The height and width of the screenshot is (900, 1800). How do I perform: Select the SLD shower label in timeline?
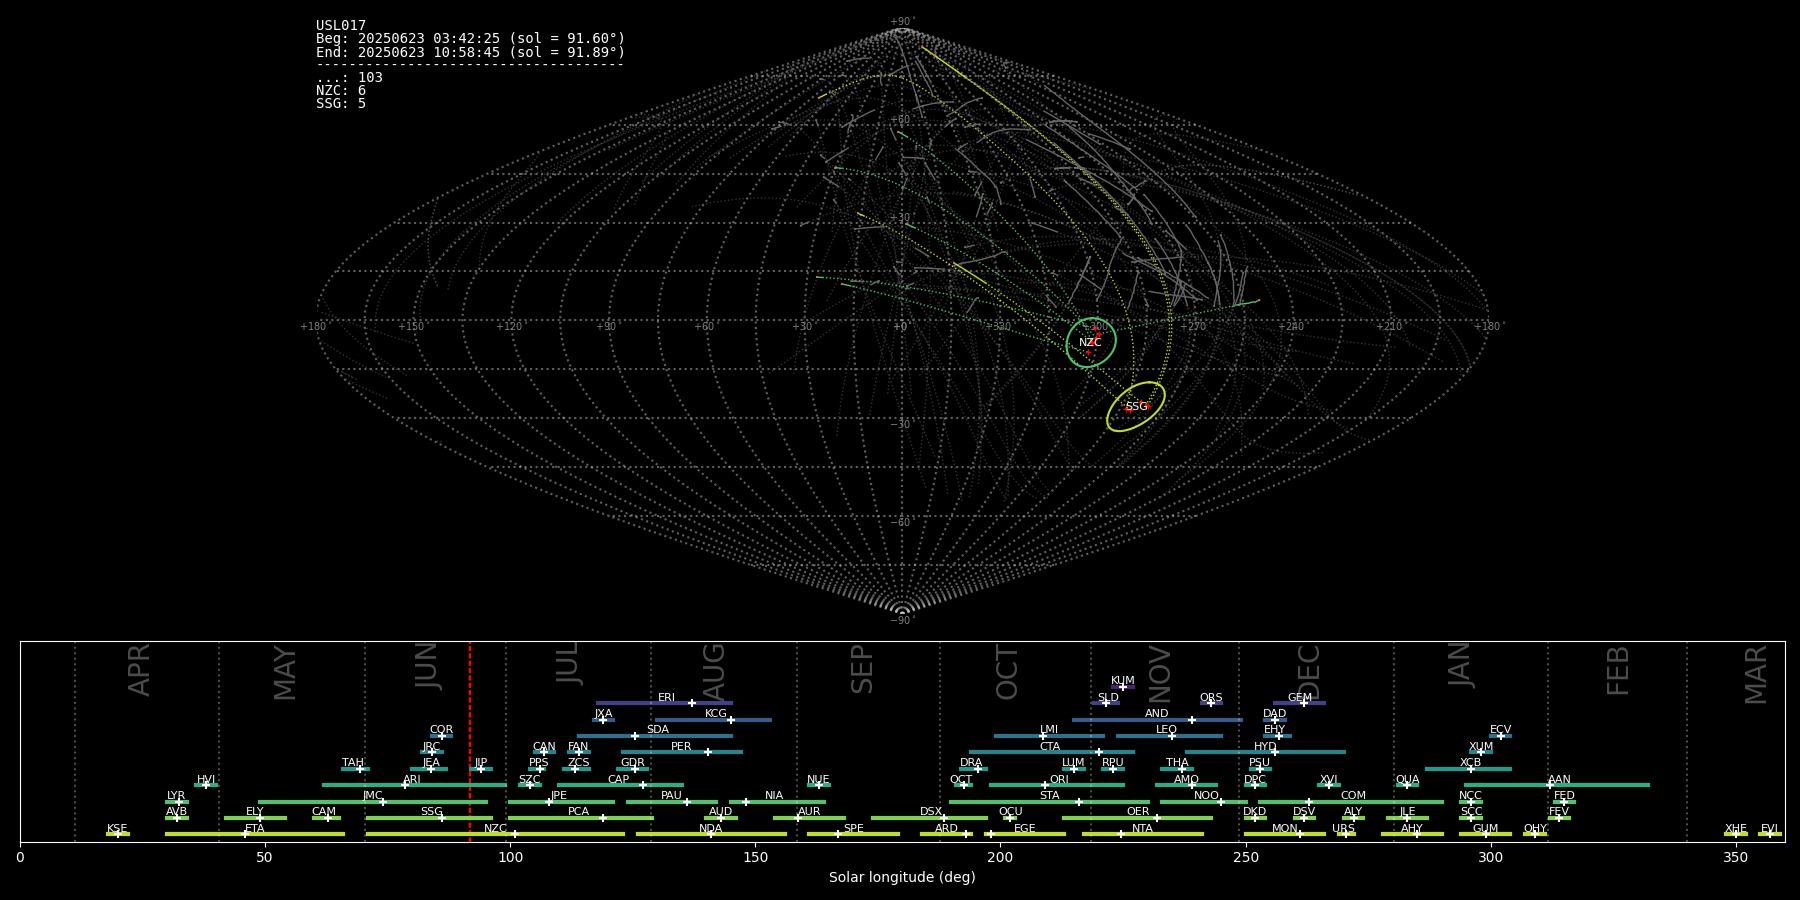click(1108, 697)
